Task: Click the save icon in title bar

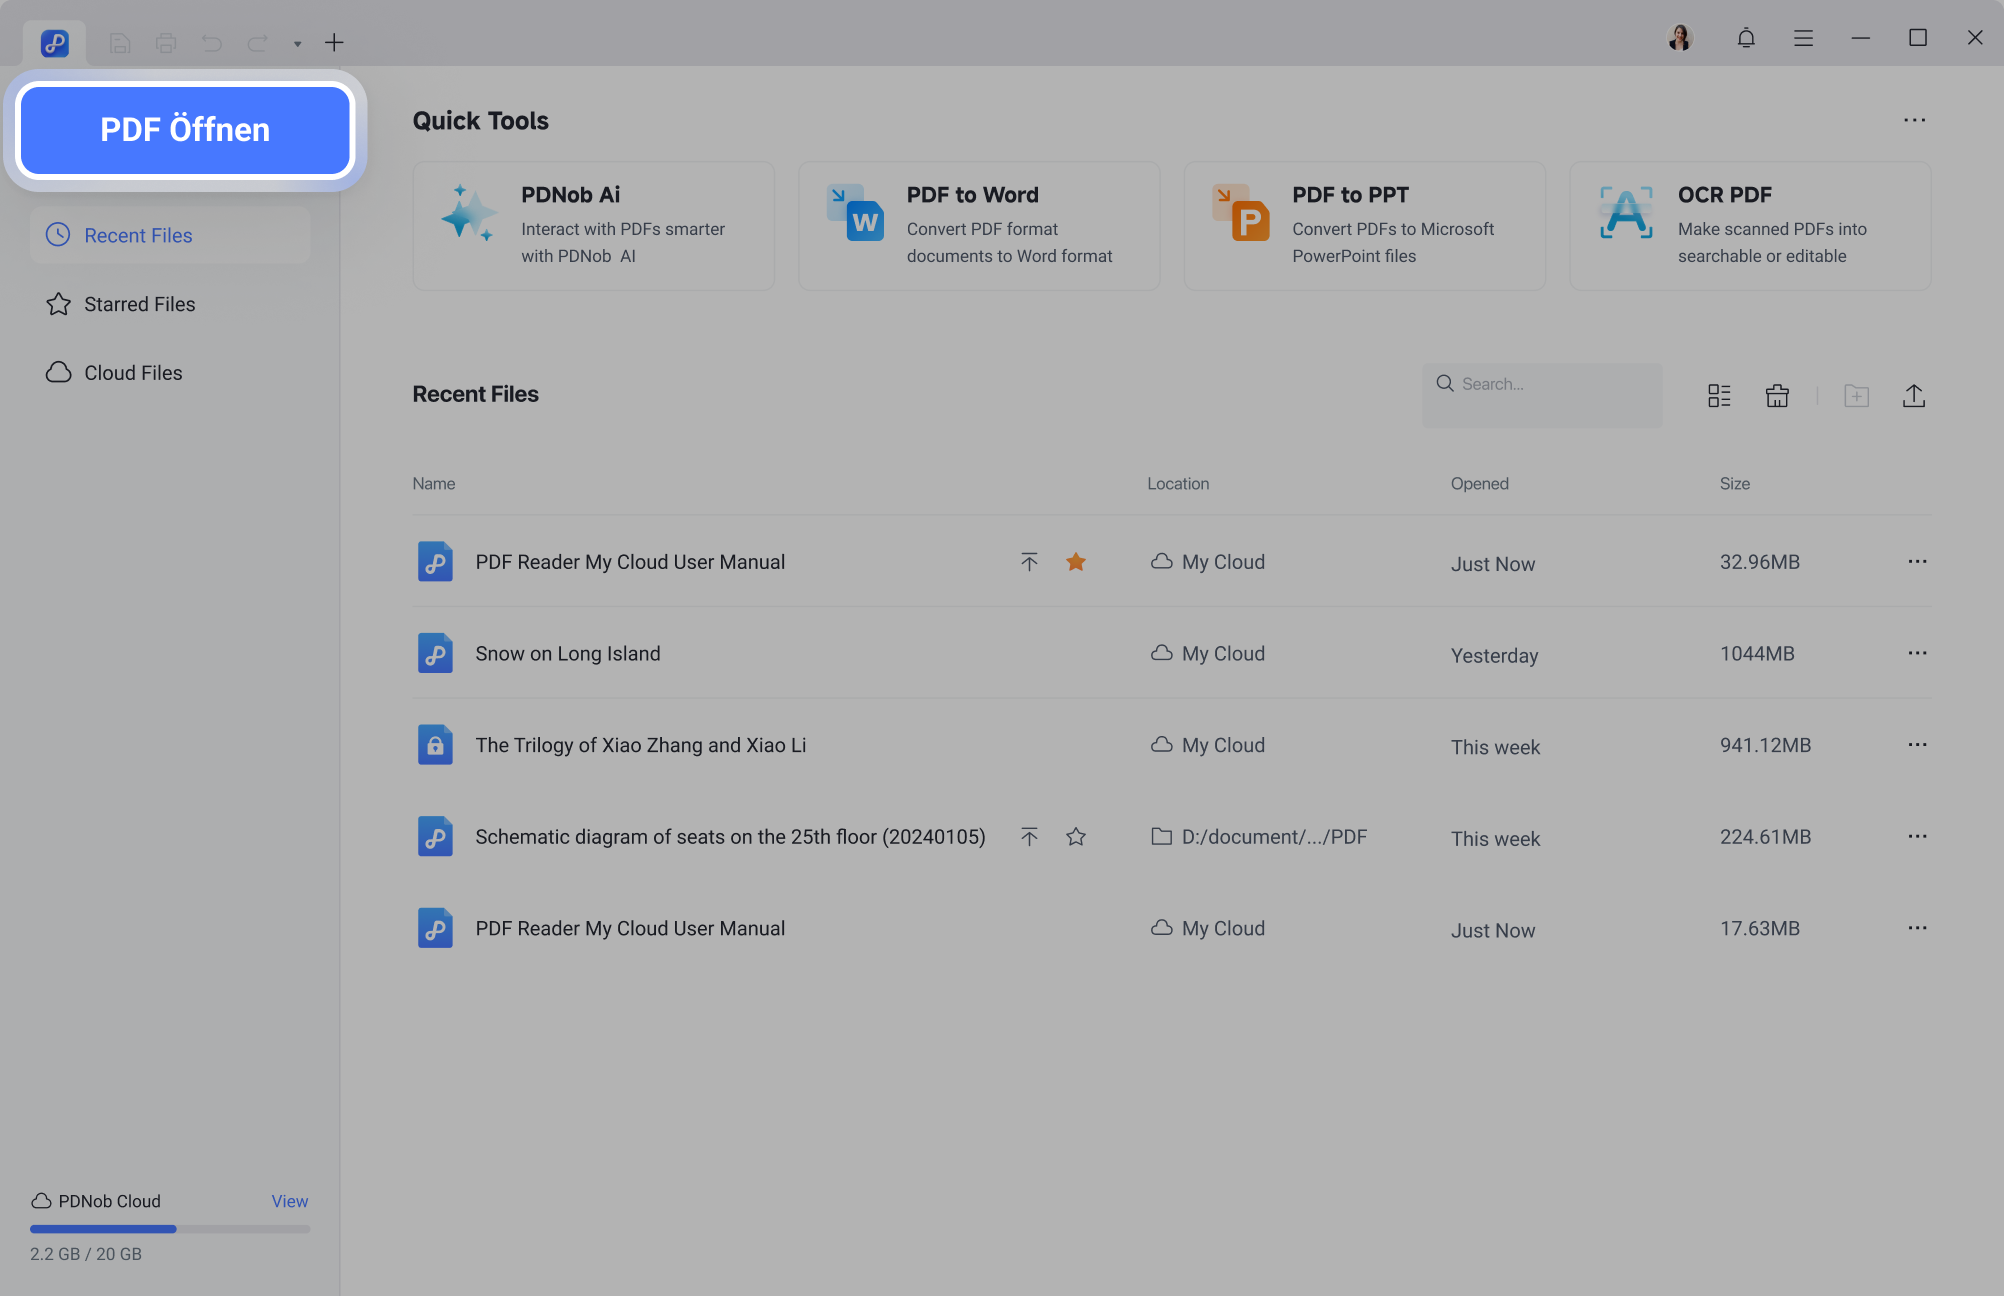Action: pyautogui.click(x=120, y=43)
